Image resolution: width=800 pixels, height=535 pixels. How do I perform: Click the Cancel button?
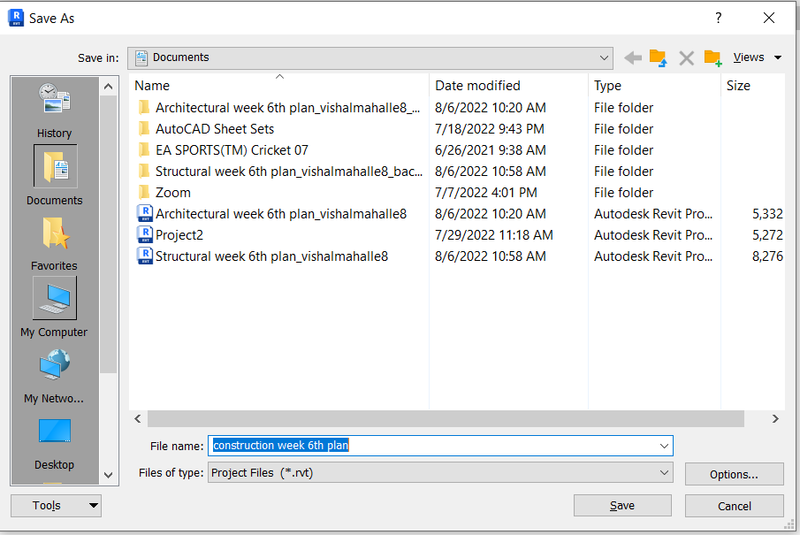pyautogui.click(x=734, y=505)
